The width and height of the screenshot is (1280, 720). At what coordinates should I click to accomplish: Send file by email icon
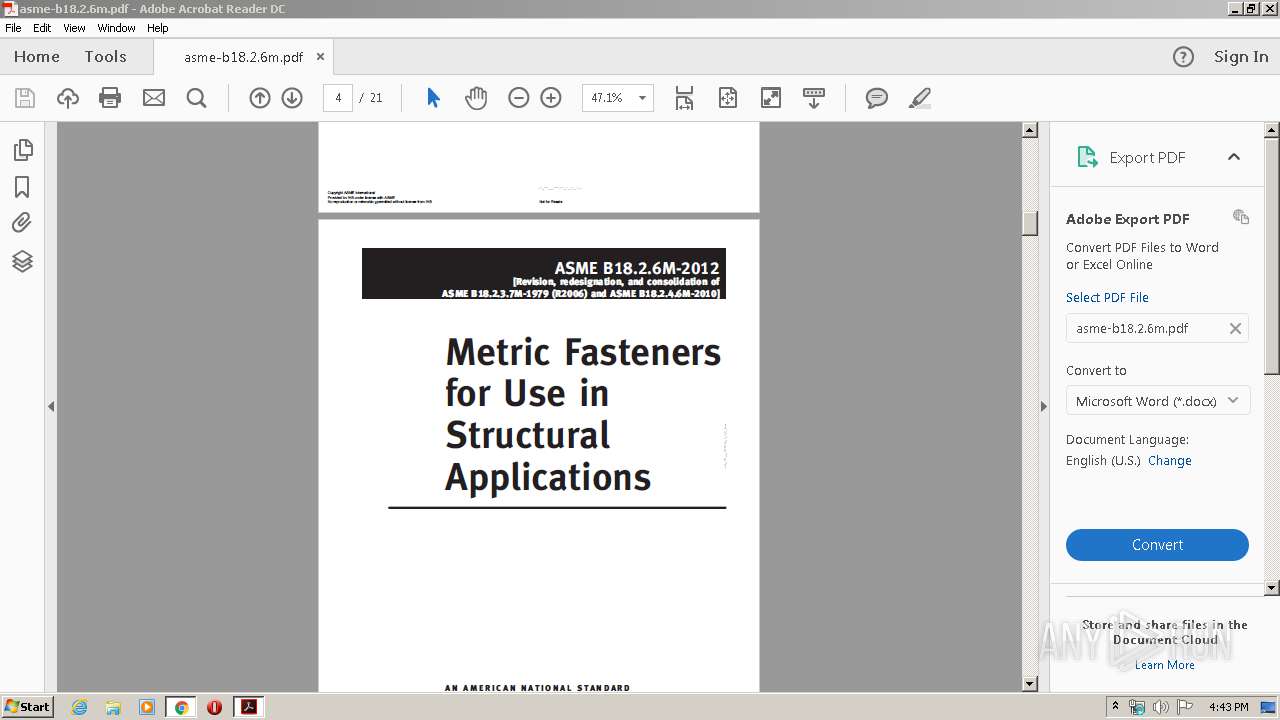154,98
